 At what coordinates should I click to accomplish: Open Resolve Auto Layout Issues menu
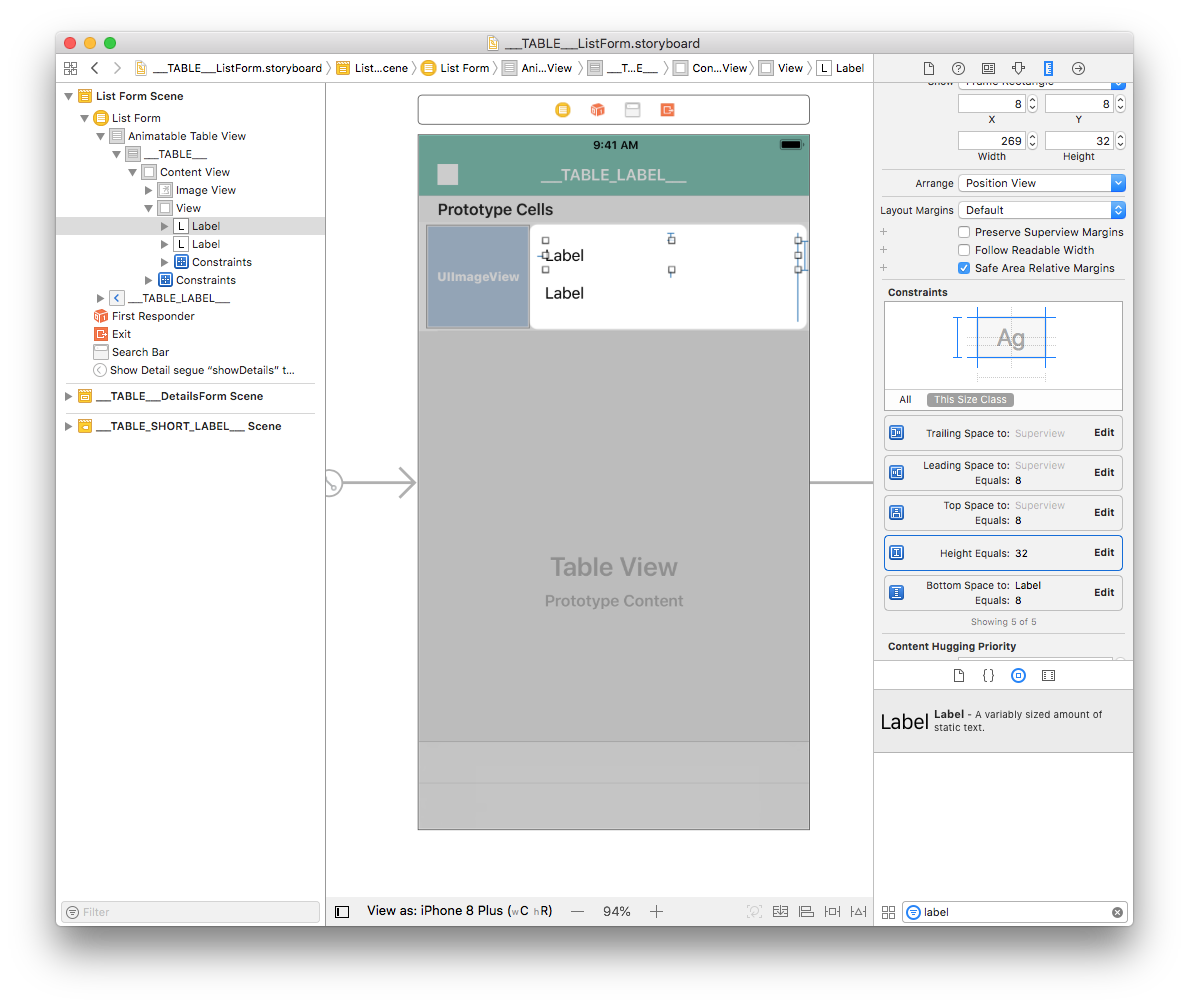point(858,911)
